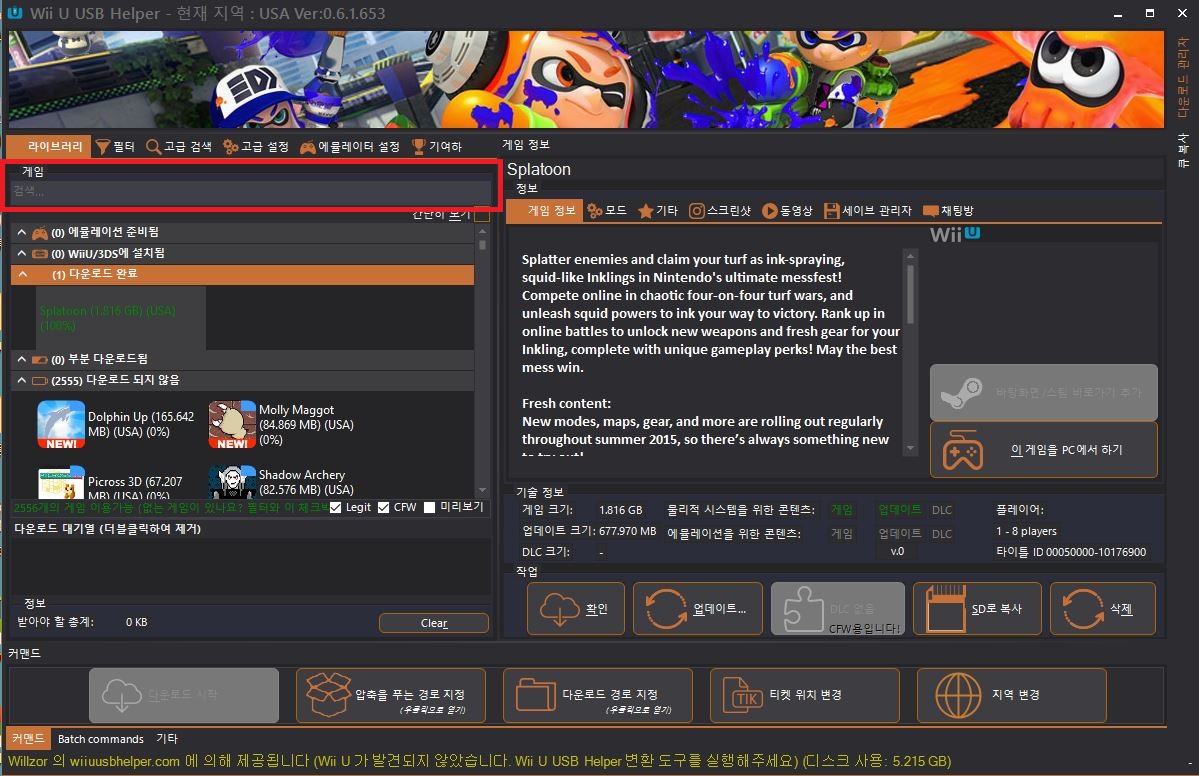Click the Splatoon title heading
Viewport: 1199px width, 776px height.
coord(538,170)
